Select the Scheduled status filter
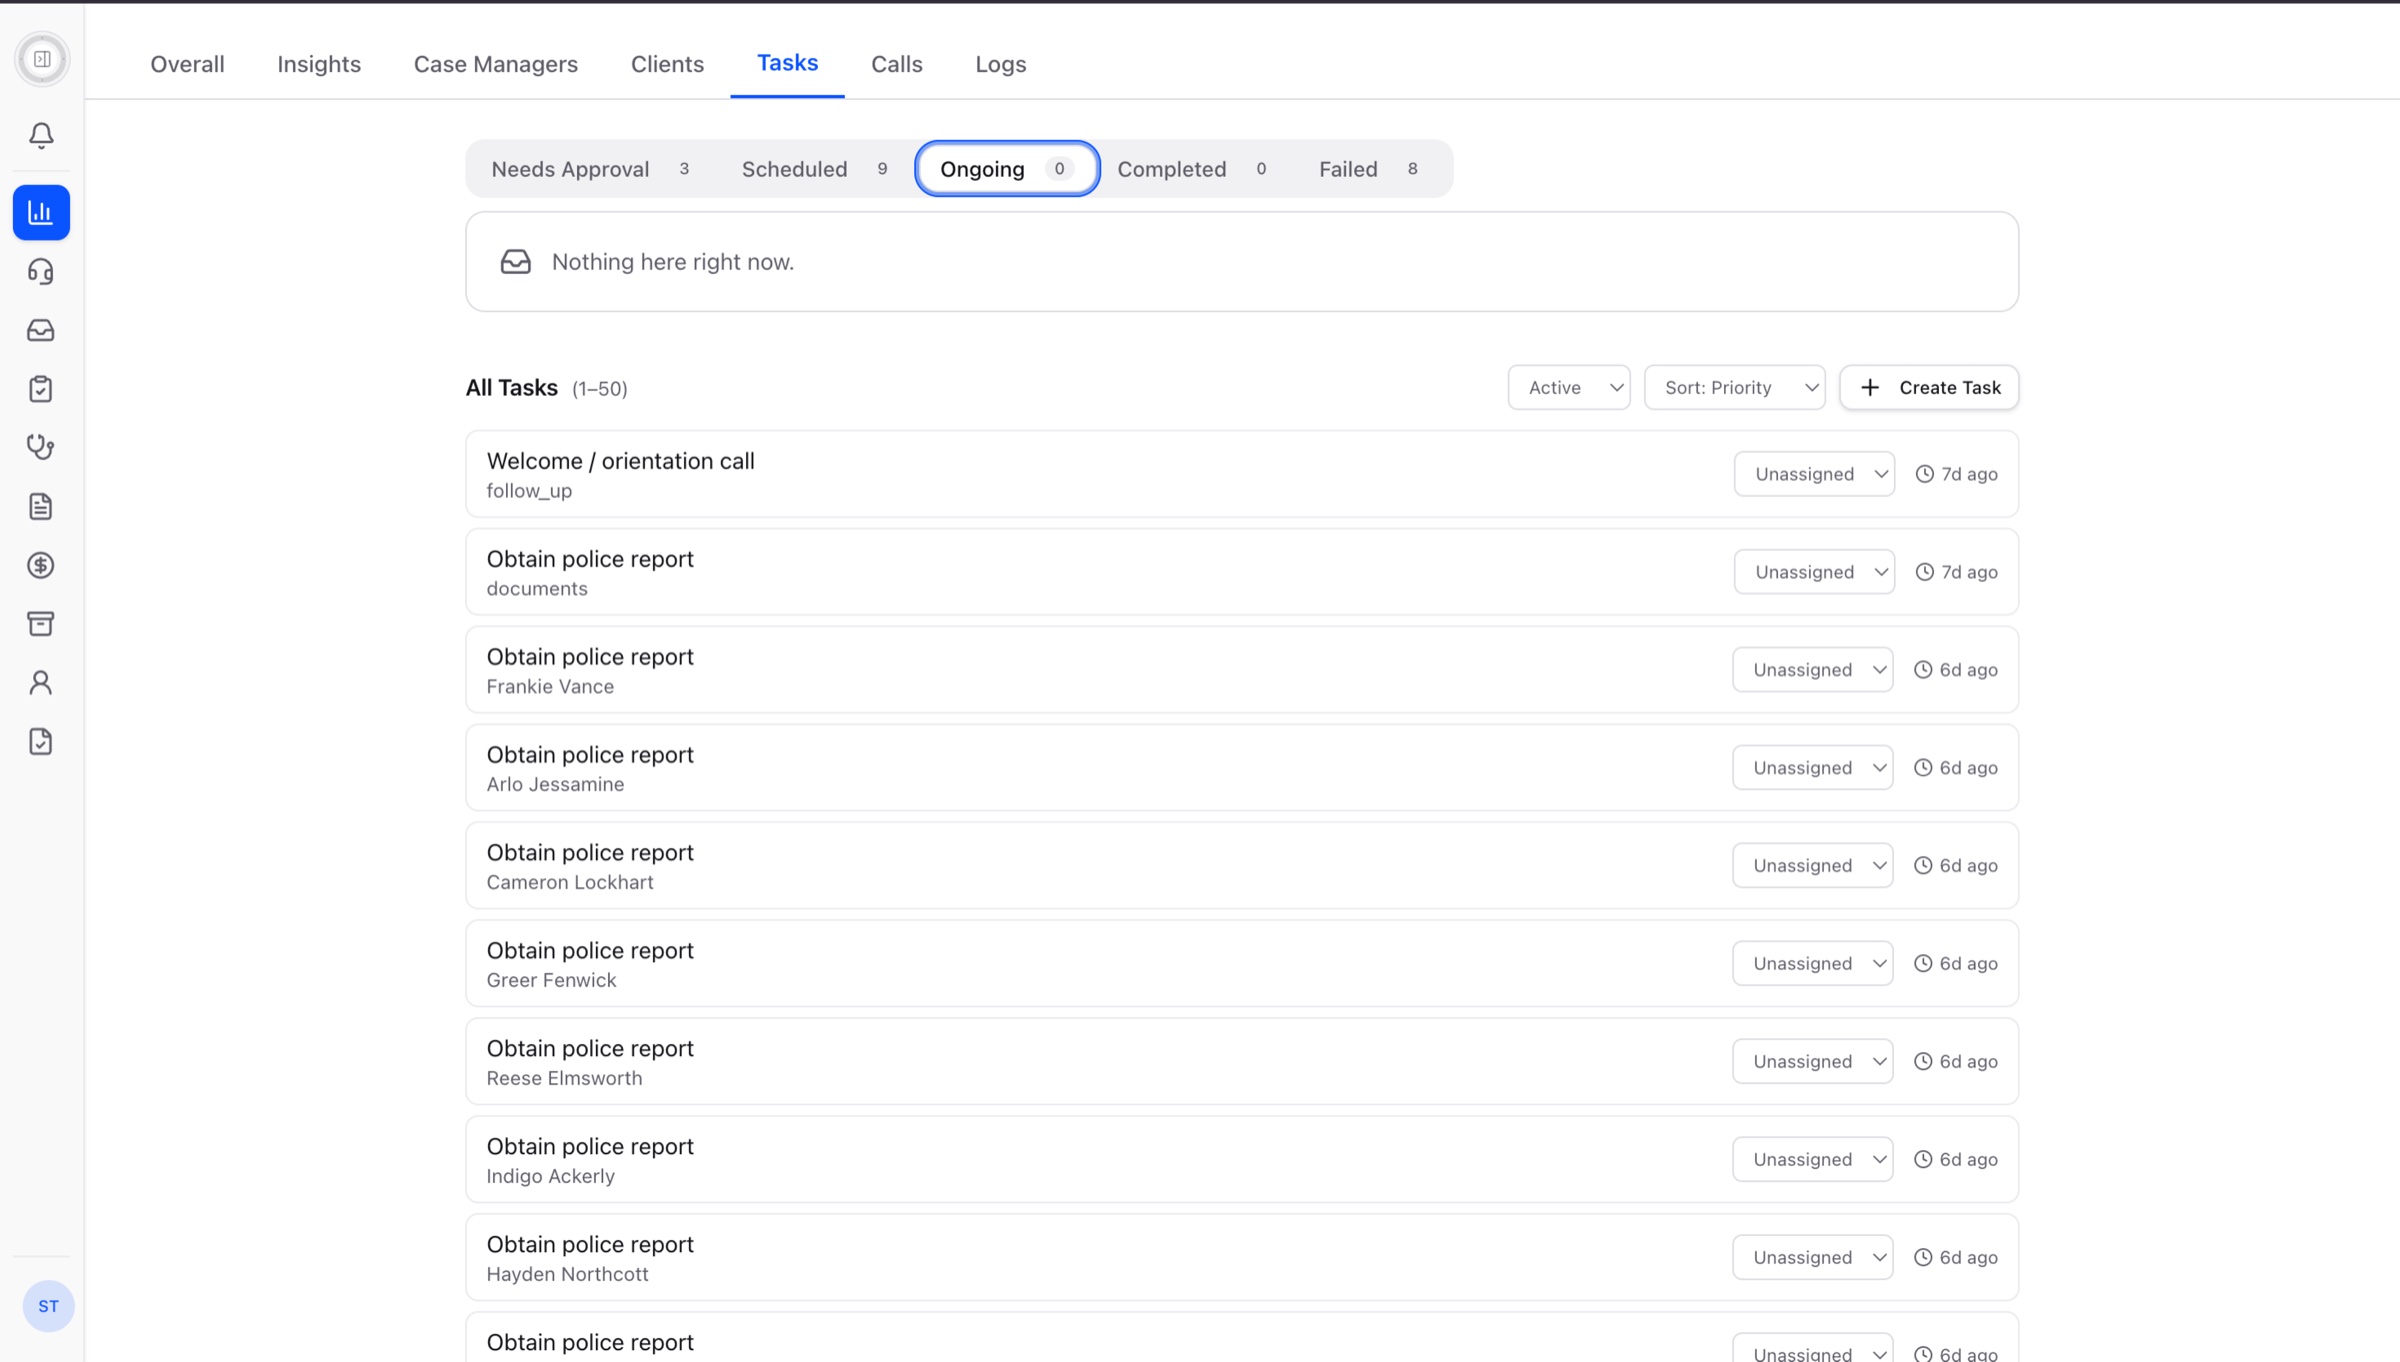Screen dimensions: 2400x1362 click(x=816, y=169)
